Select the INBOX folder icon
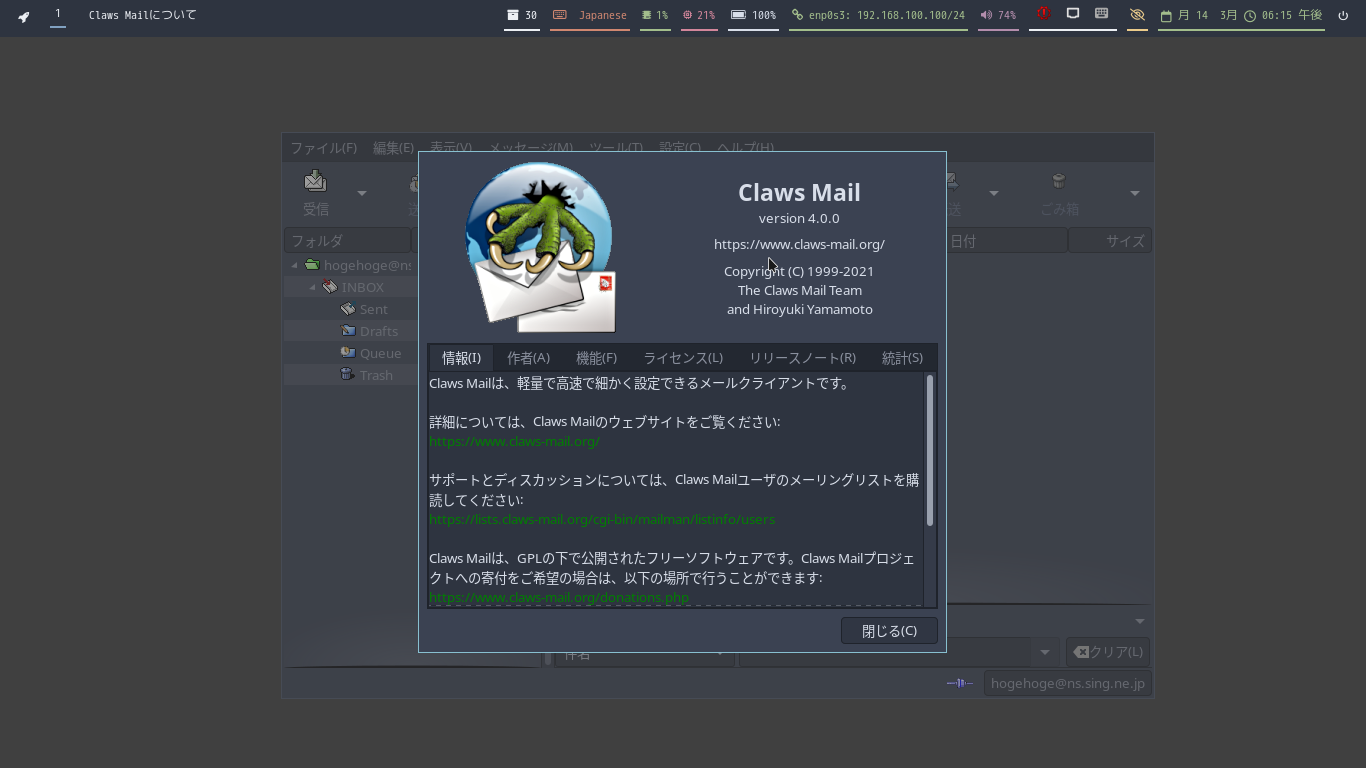The height and width of the screenshot is (768, 1366). tap(330, 287)
